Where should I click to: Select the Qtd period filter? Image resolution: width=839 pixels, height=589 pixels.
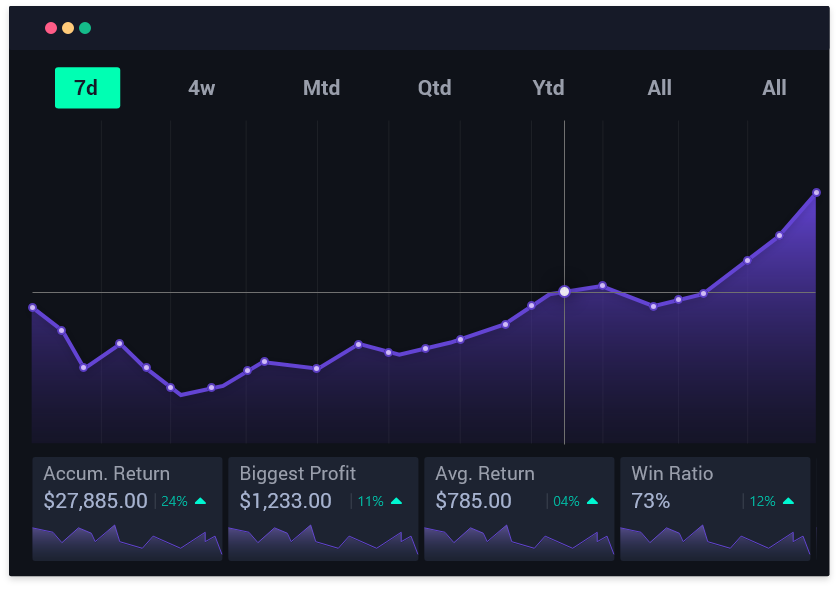(x=434, y=88)
